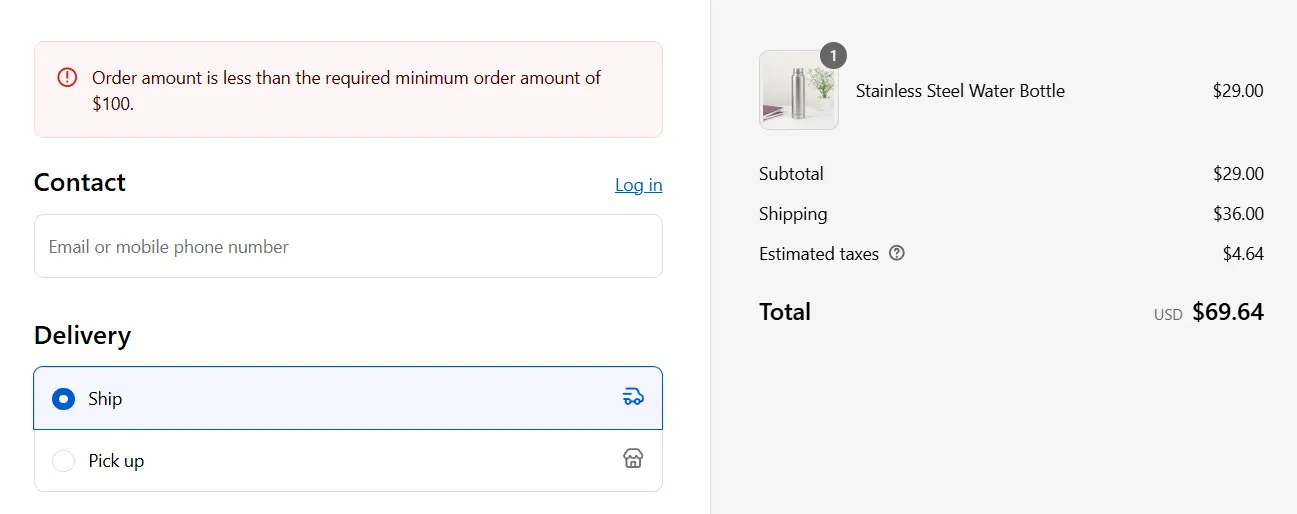The height and width of the screenshot is (514, 1297).
Task: Click the Estimated taxes label
Action: [x=818, y=254]
